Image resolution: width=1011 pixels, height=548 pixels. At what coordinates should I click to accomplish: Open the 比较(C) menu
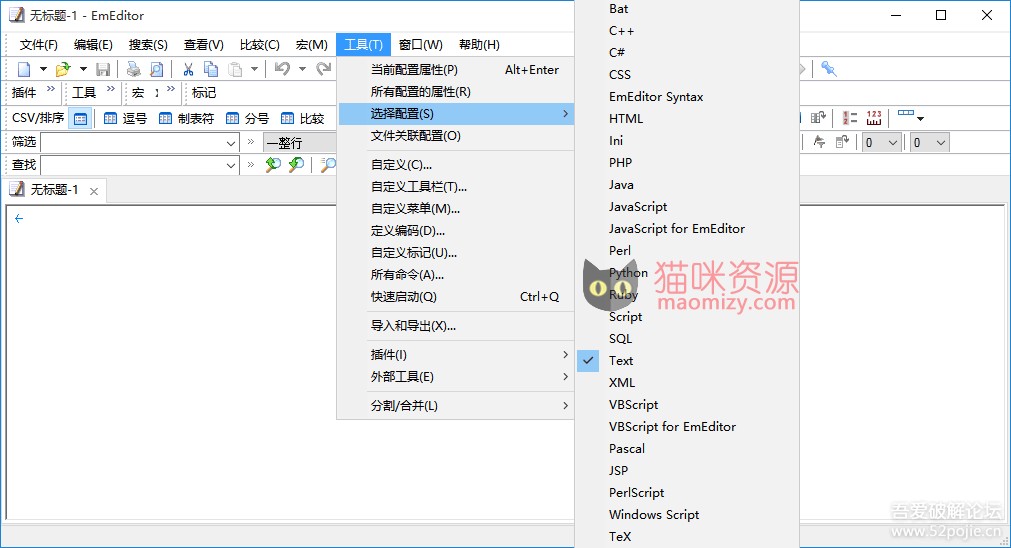[259, 44]
